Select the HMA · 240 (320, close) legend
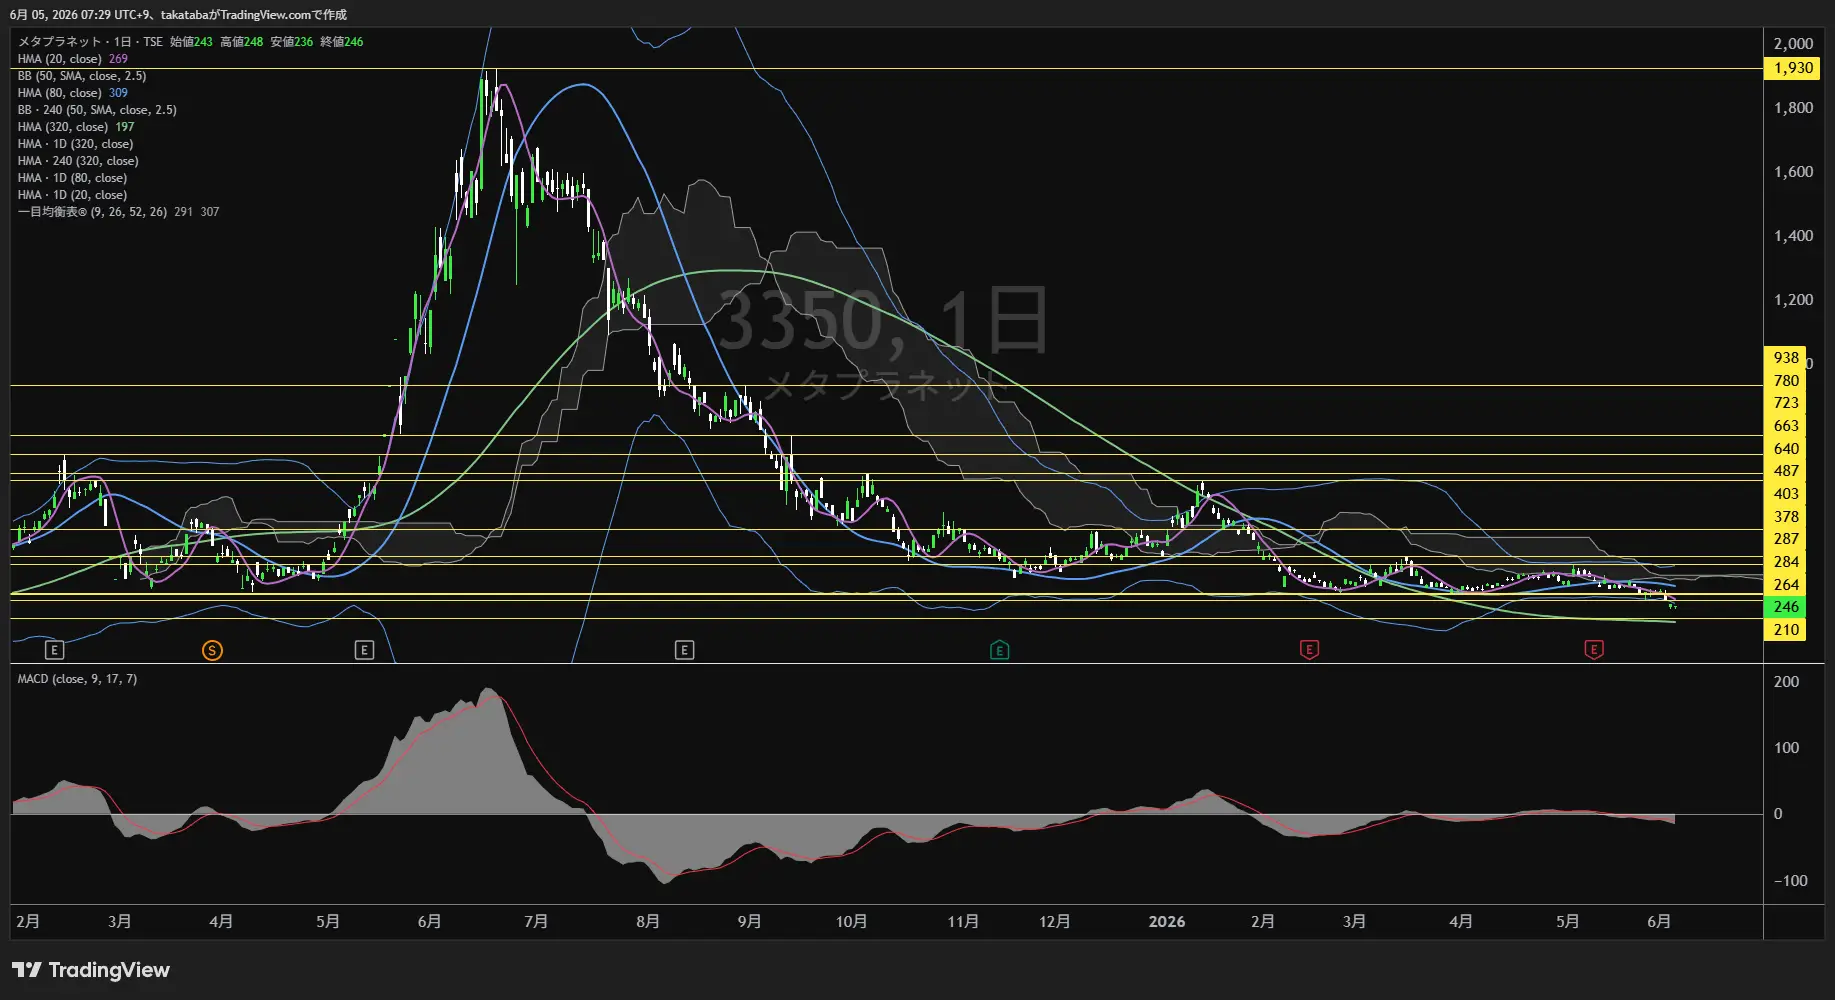 point(78,161)
